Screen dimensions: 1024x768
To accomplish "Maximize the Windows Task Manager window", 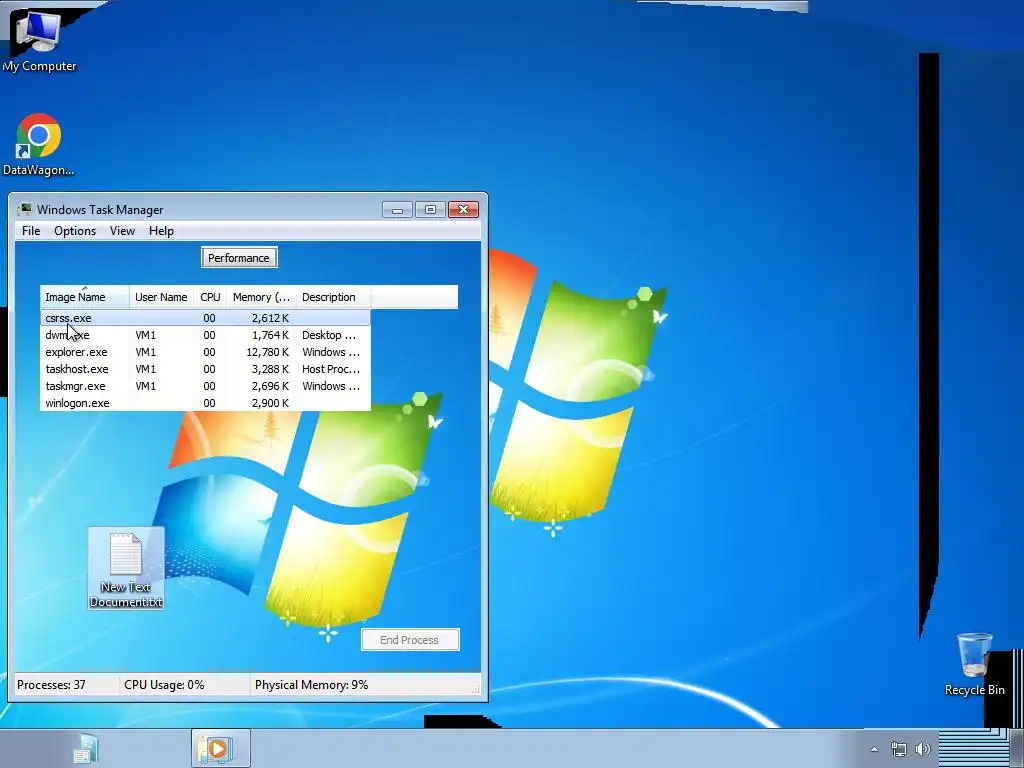I will pyautogui.click(x=430, y=210).
